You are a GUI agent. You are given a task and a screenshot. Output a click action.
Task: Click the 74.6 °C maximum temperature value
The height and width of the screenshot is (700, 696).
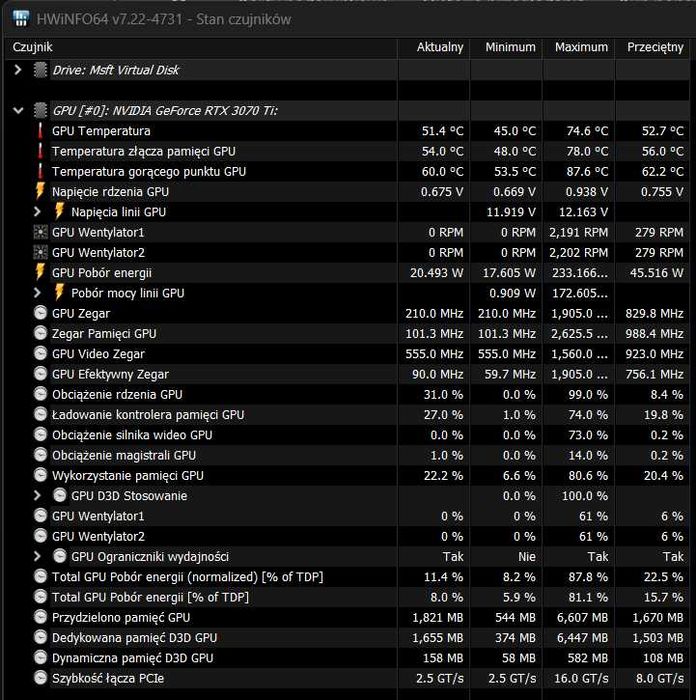[x=587, y=131]
